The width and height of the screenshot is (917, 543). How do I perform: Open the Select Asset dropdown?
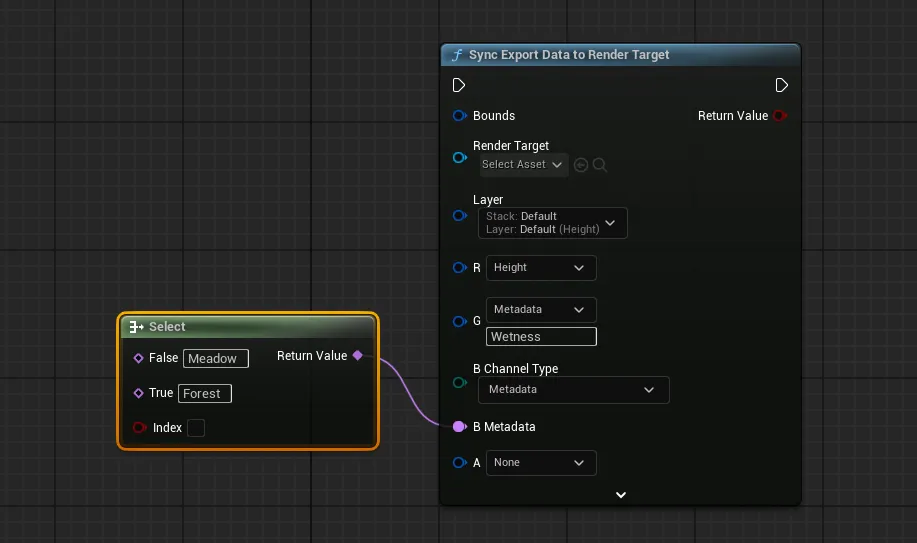(523, 165)
